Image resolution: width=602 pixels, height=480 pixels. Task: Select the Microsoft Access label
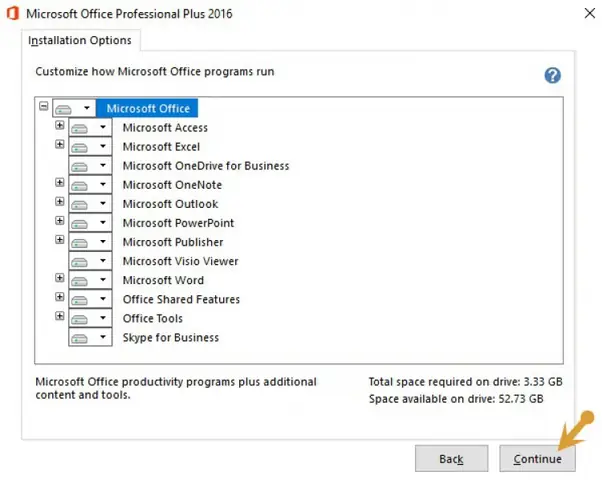click(x=165, y=127)
